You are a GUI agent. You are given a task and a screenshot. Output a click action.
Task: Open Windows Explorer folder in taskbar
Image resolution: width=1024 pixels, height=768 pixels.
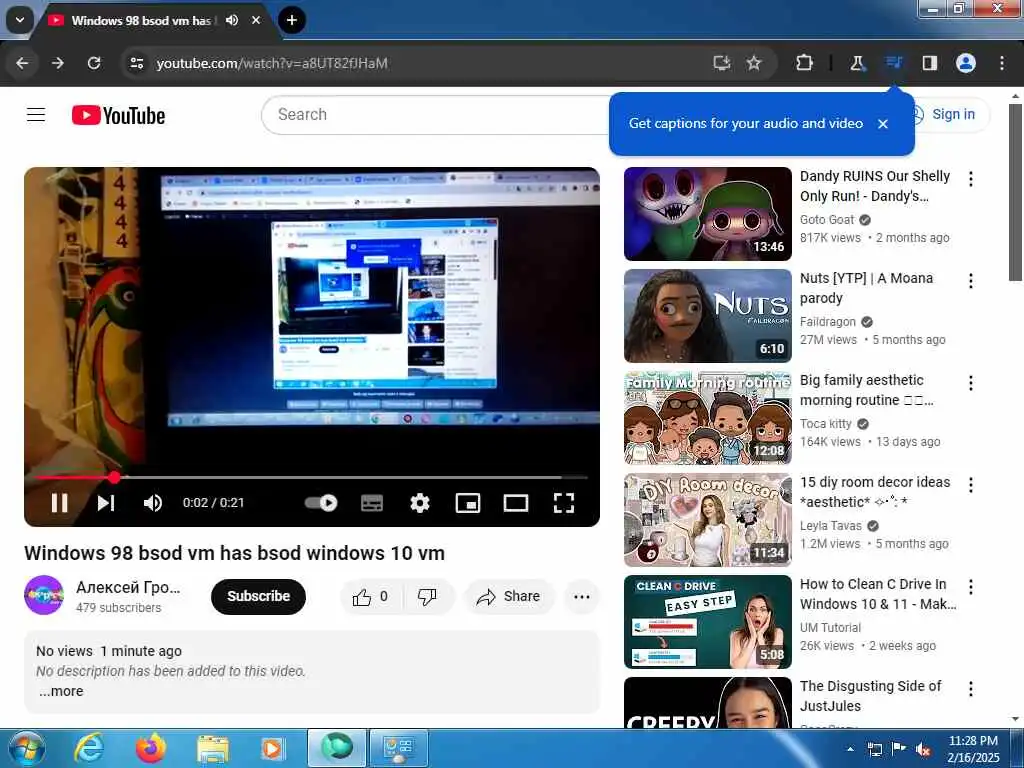tap(213, 748)
